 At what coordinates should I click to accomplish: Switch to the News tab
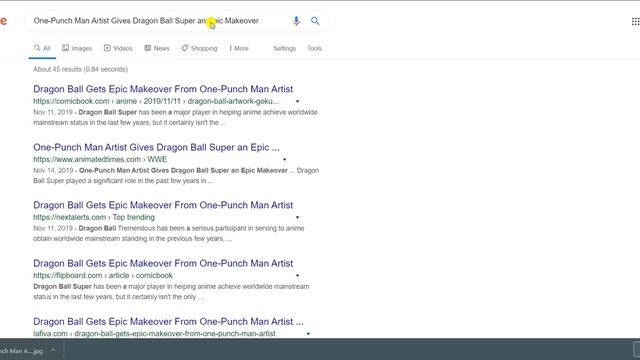pyautogui.click(x=157, y=48)
